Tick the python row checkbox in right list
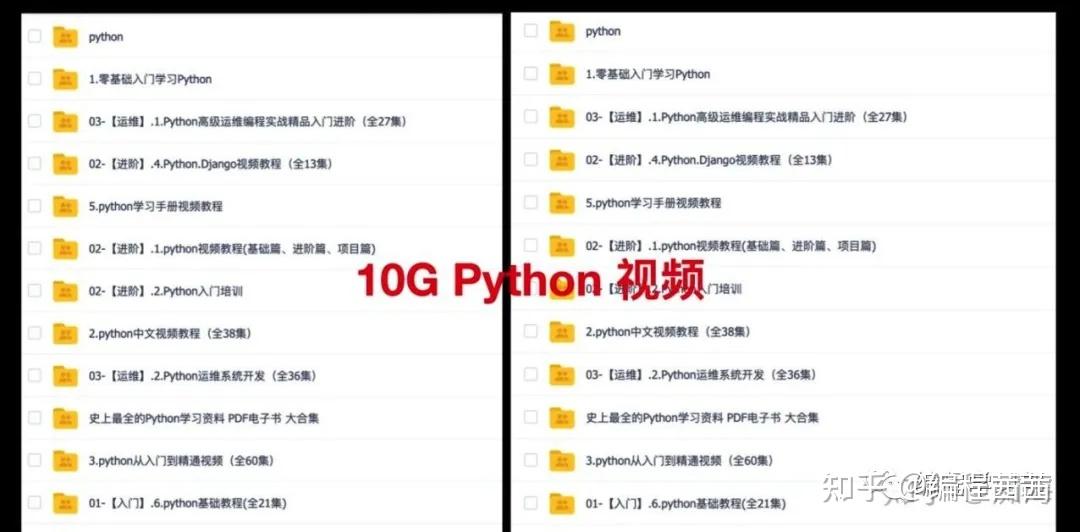Screen dimensions: 1080x532 click(x=530, y=30)
